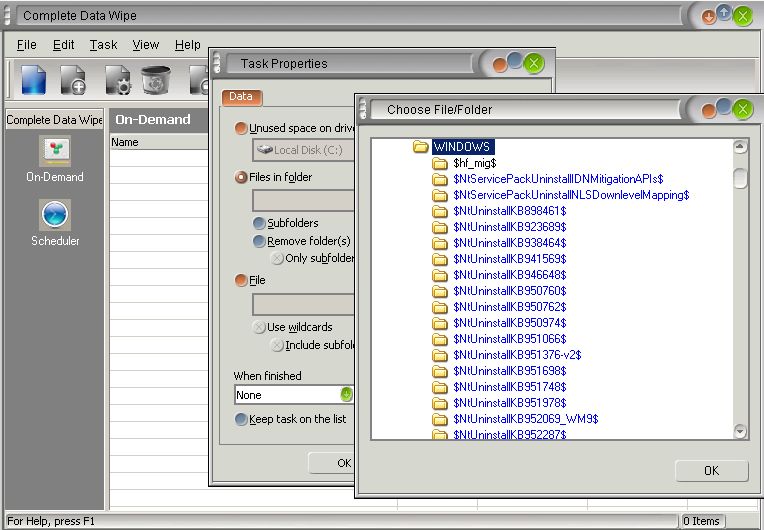Click folder icon beside $NtUninstallKB950974$

439,323
